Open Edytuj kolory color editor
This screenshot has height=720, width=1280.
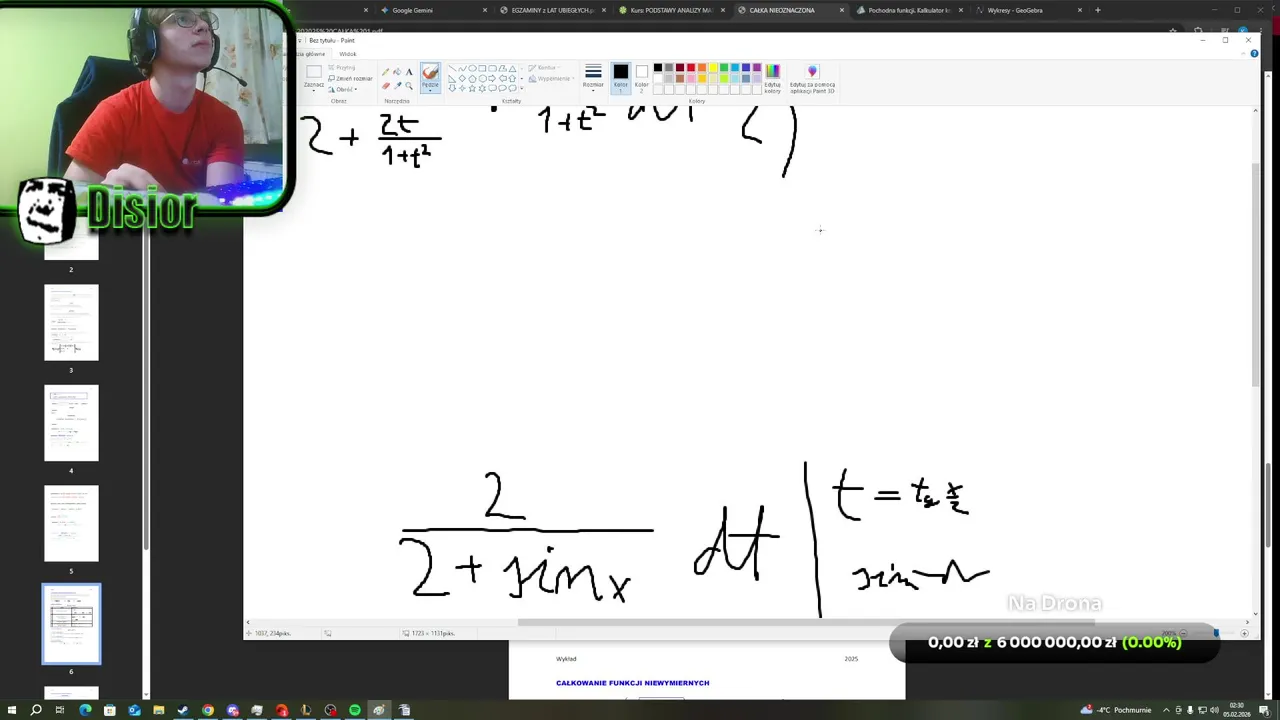coord(772,77)
